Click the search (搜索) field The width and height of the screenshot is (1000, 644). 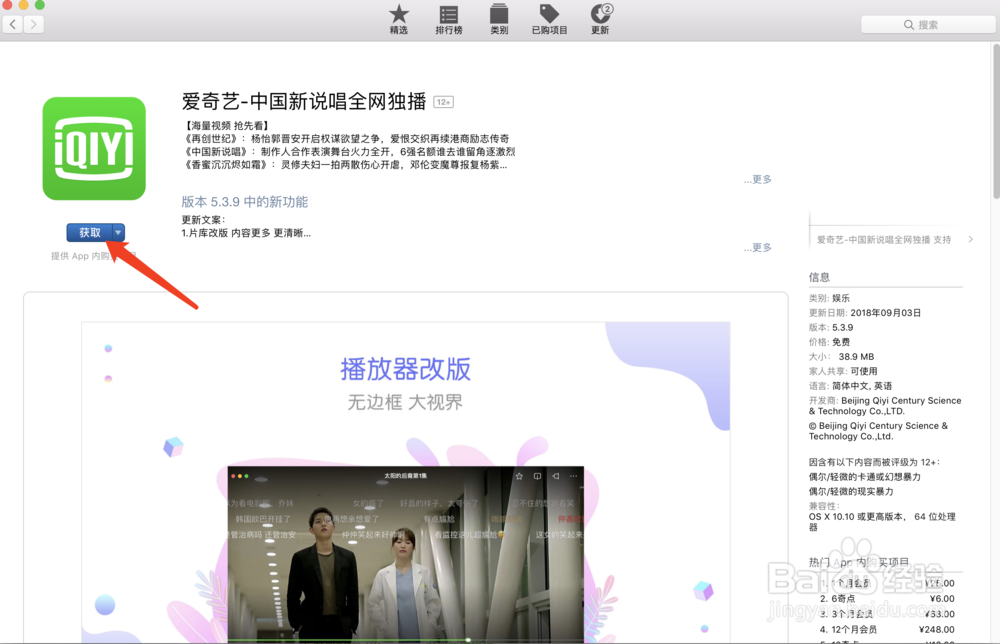coord(928,25)
